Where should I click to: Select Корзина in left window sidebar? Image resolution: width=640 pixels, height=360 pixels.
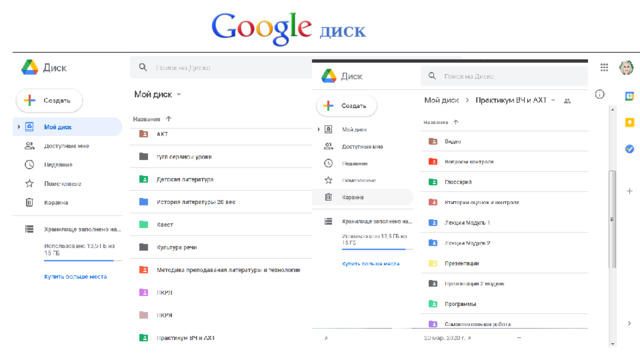tap(68, 202)
